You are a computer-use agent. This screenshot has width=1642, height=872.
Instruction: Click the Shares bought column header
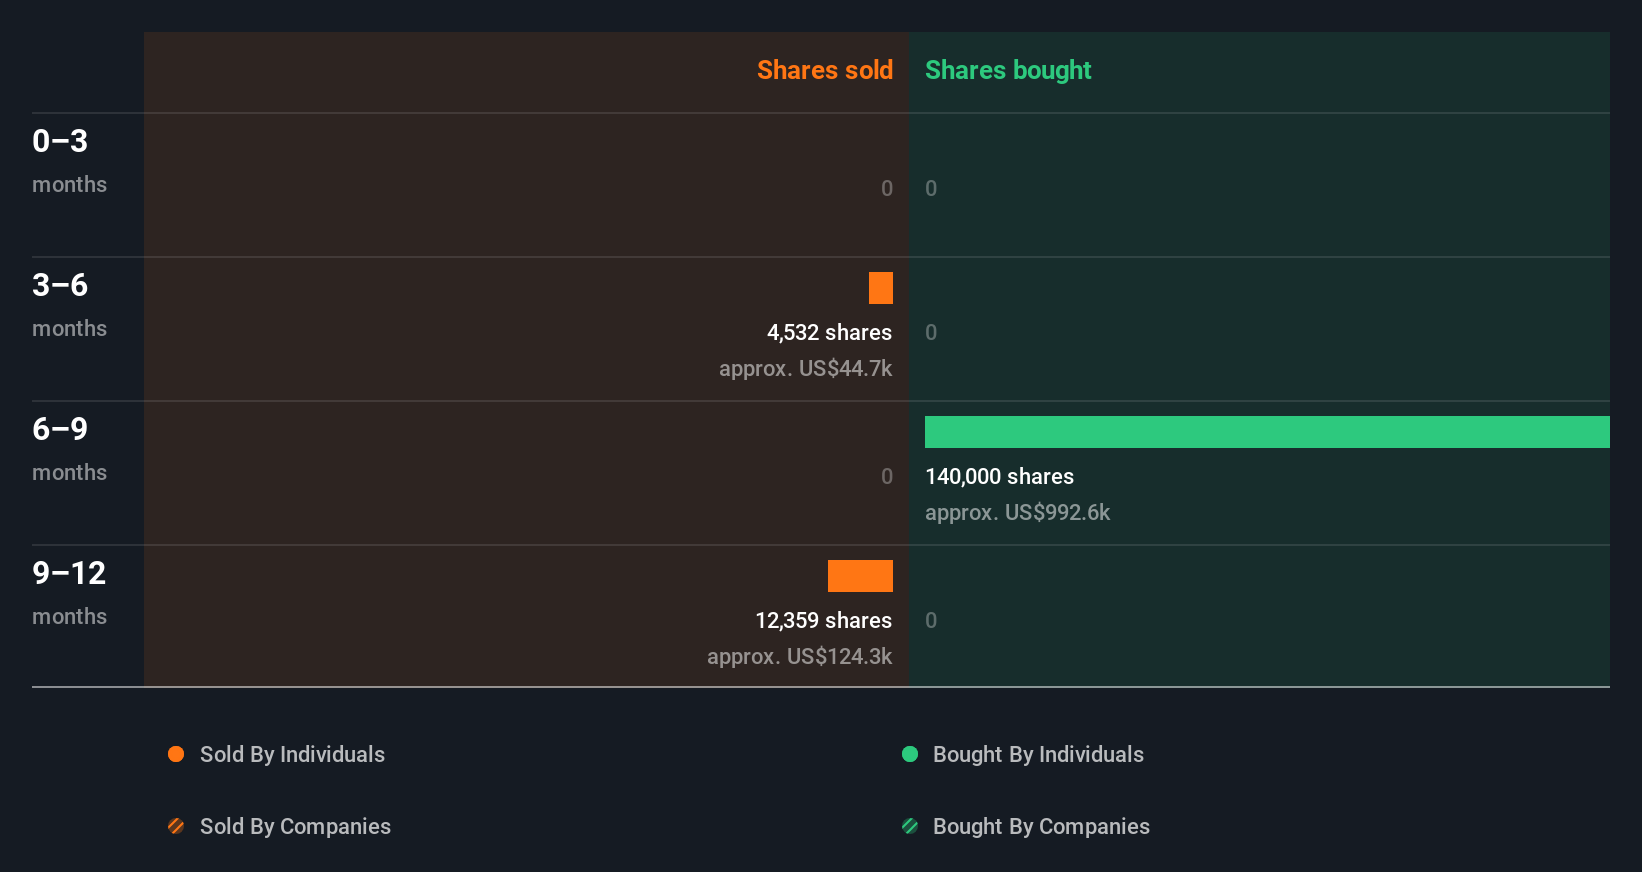coord(1008,70)
